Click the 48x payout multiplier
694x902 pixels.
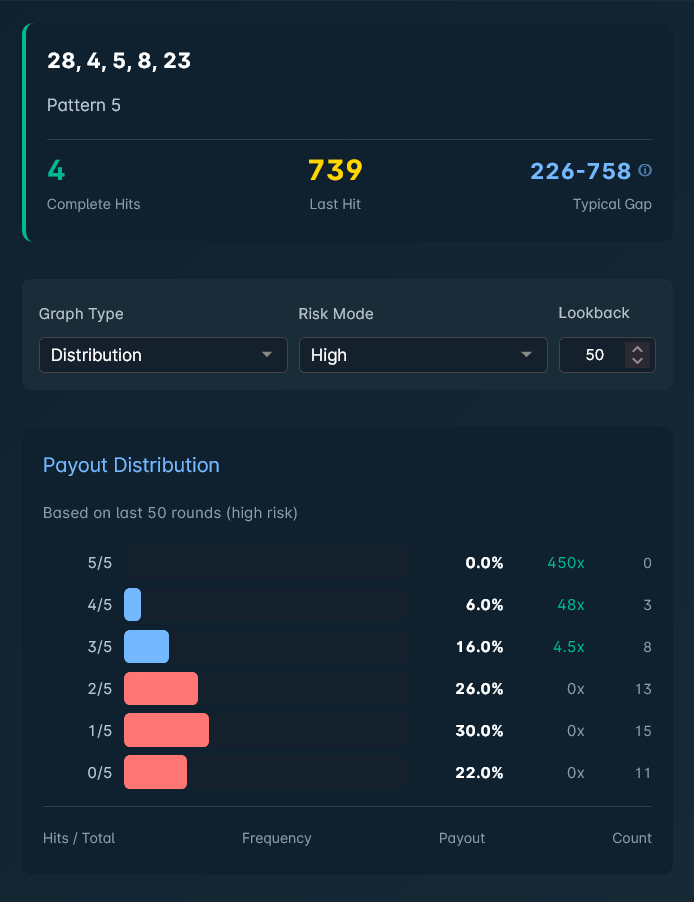(570, 605)
